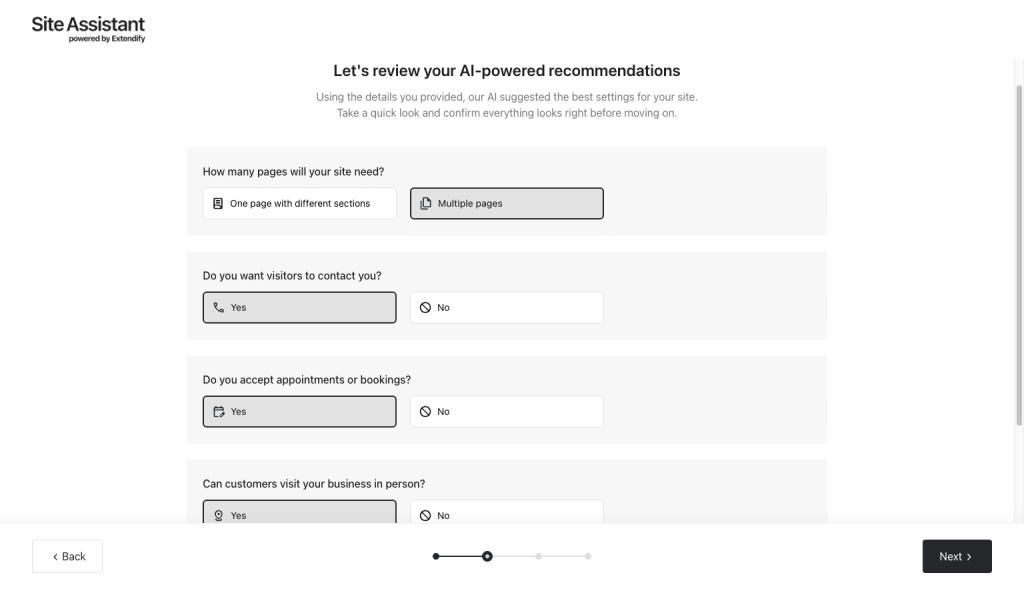Screen dimensions: 1024x589
Task: Click the location pin icon
Action: 219,515
